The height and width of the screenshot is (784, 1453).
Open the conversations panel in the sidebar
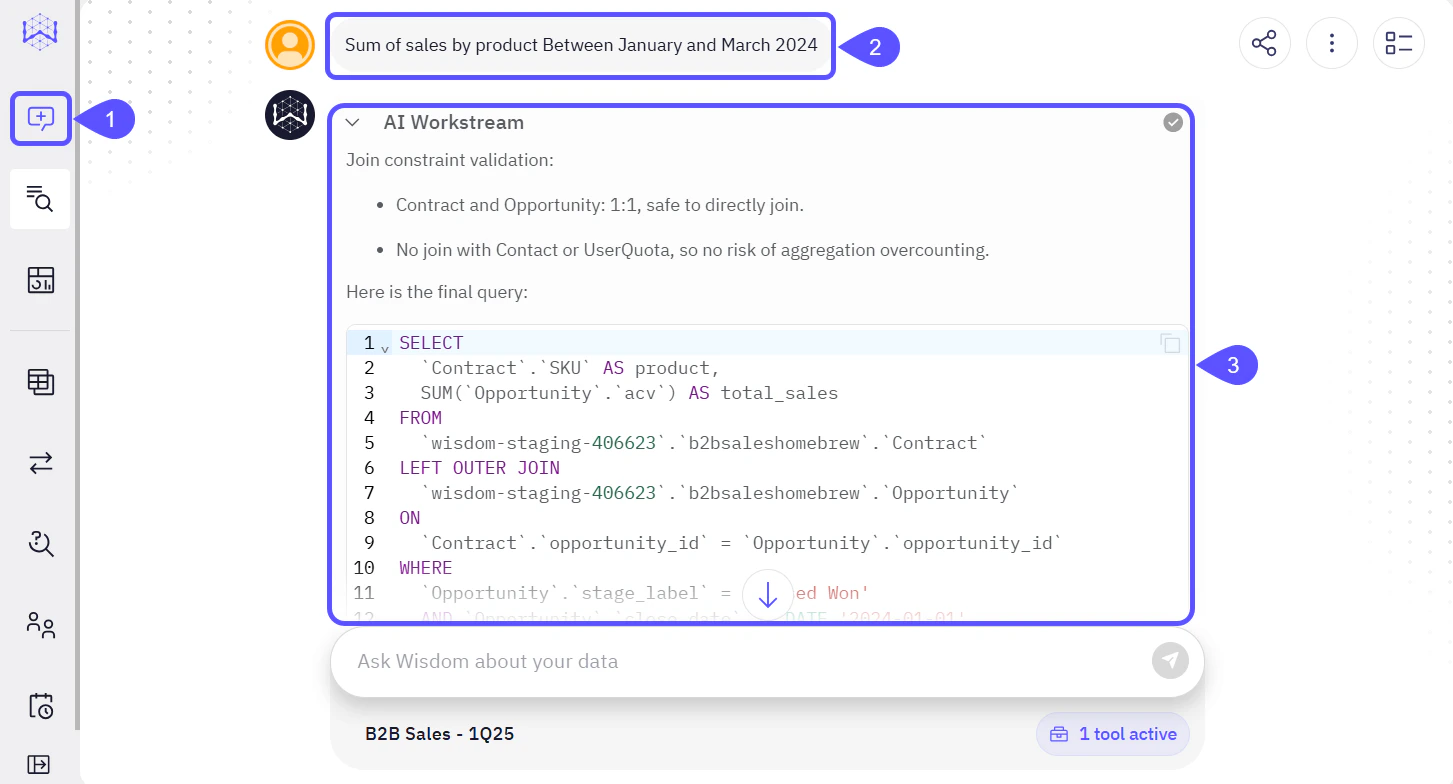pos(40,118)
